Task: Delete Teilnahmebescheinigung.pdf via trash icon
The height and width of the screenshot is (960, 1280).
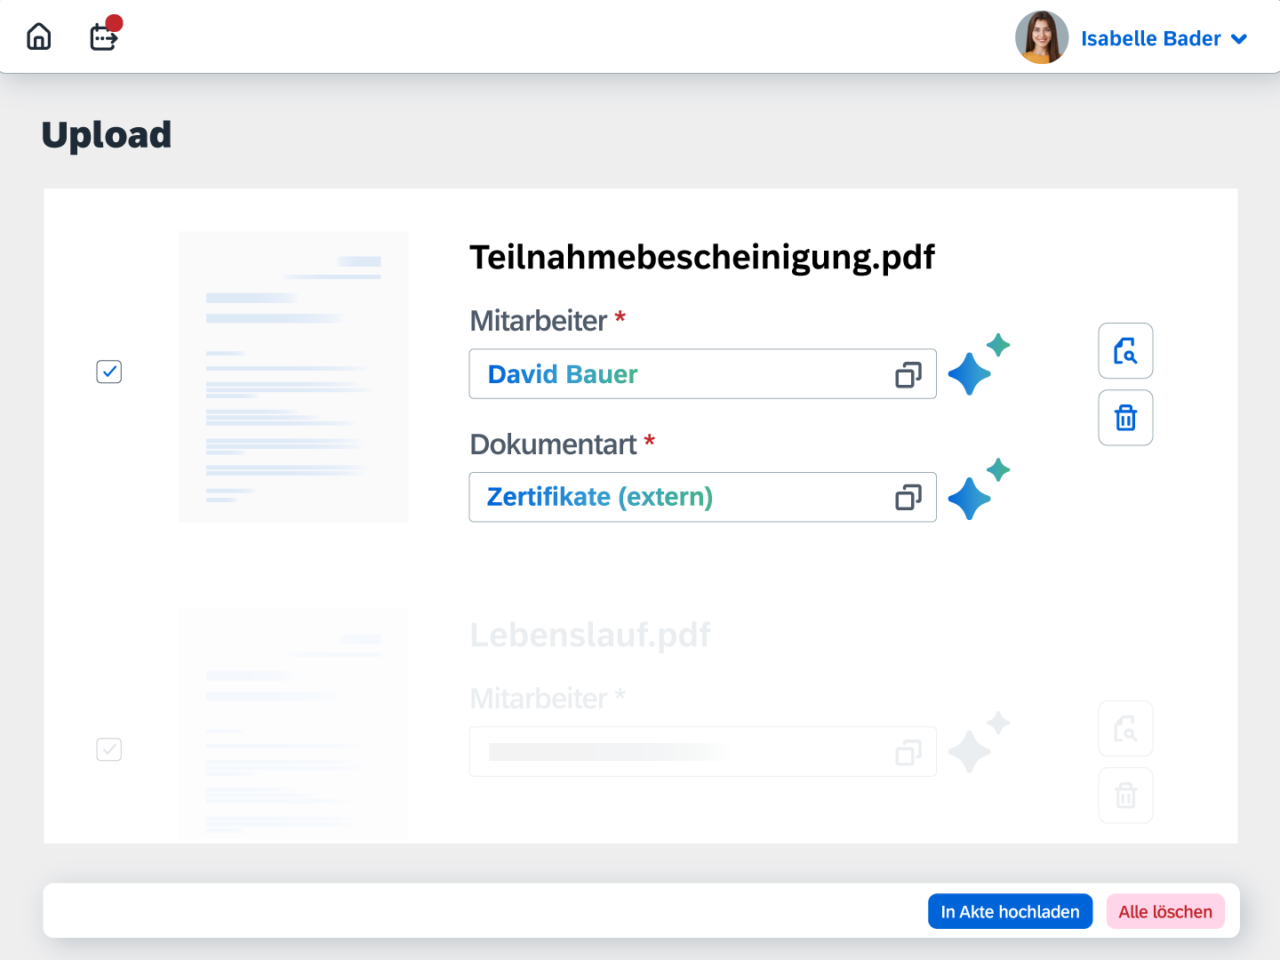Action: (x=1125, y=418)
